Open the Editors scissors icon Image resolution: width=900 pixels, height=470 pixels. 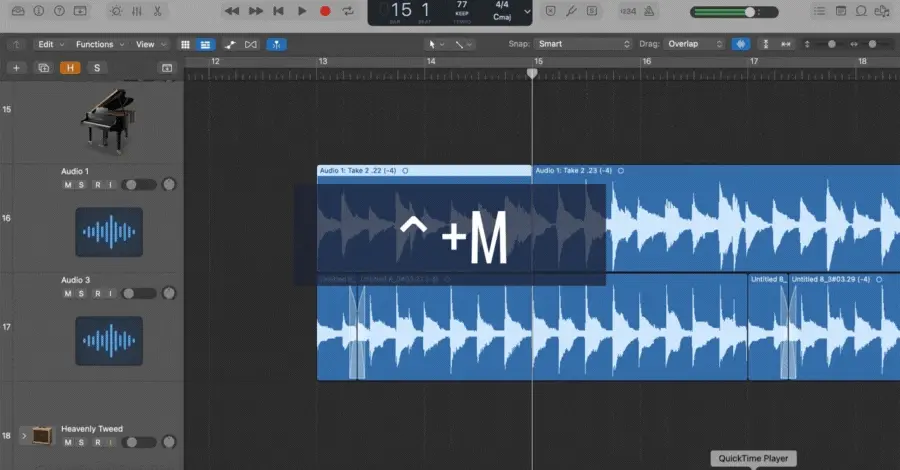point(157,11)
